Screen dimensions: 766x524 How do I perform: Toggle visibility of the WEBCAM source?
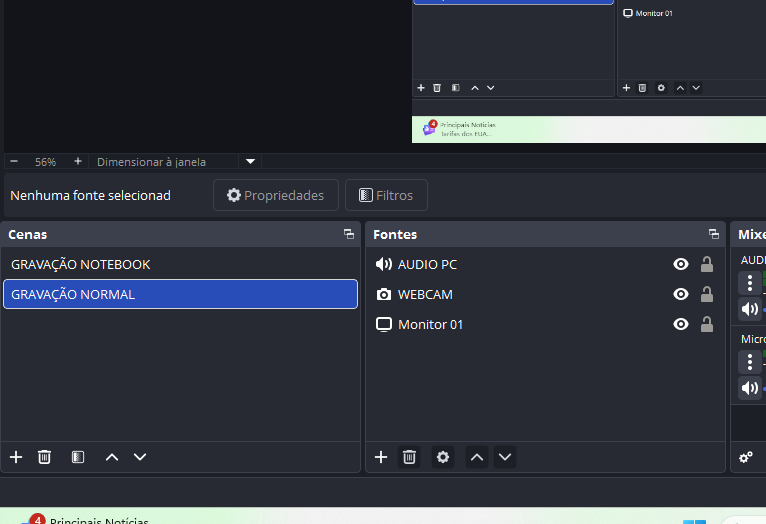(681, 294)
